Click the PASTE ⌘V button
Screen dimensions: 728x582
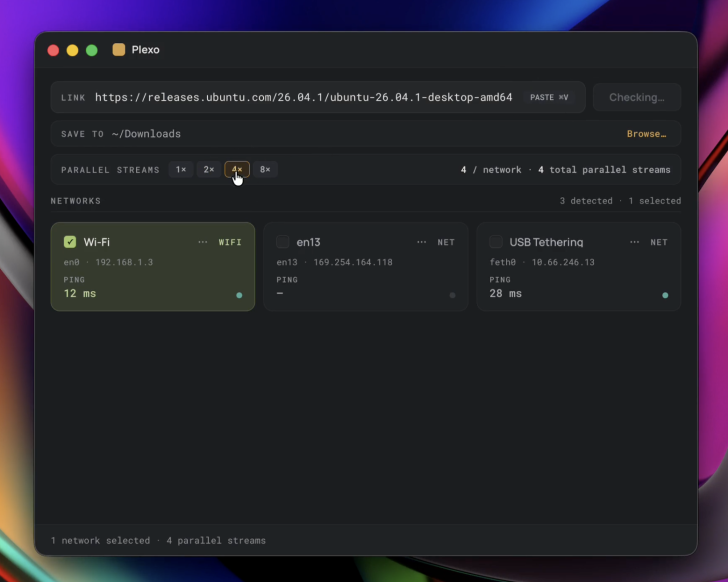[549, 97]
